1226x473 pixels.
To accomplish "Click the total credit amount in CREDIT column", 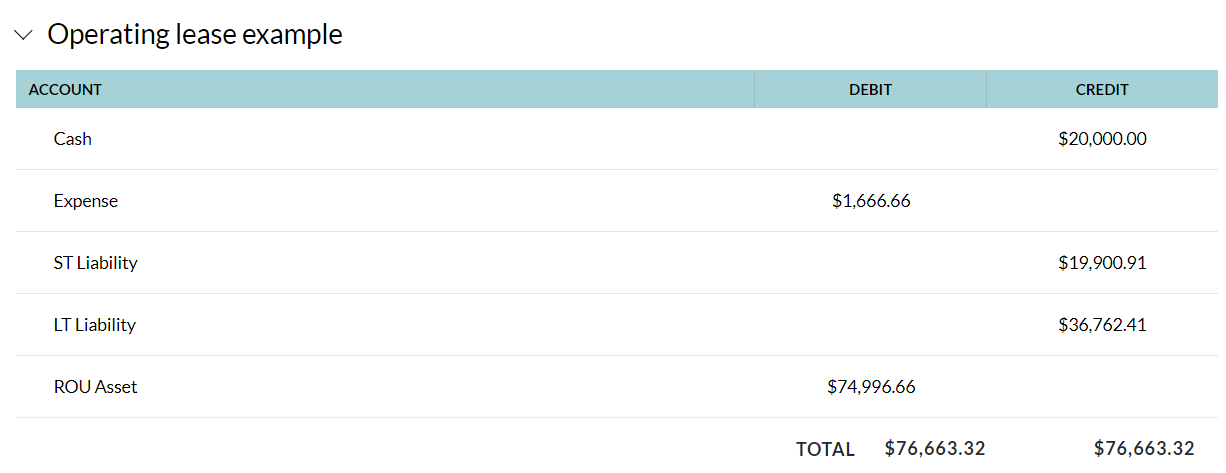I will [1144, 448].
